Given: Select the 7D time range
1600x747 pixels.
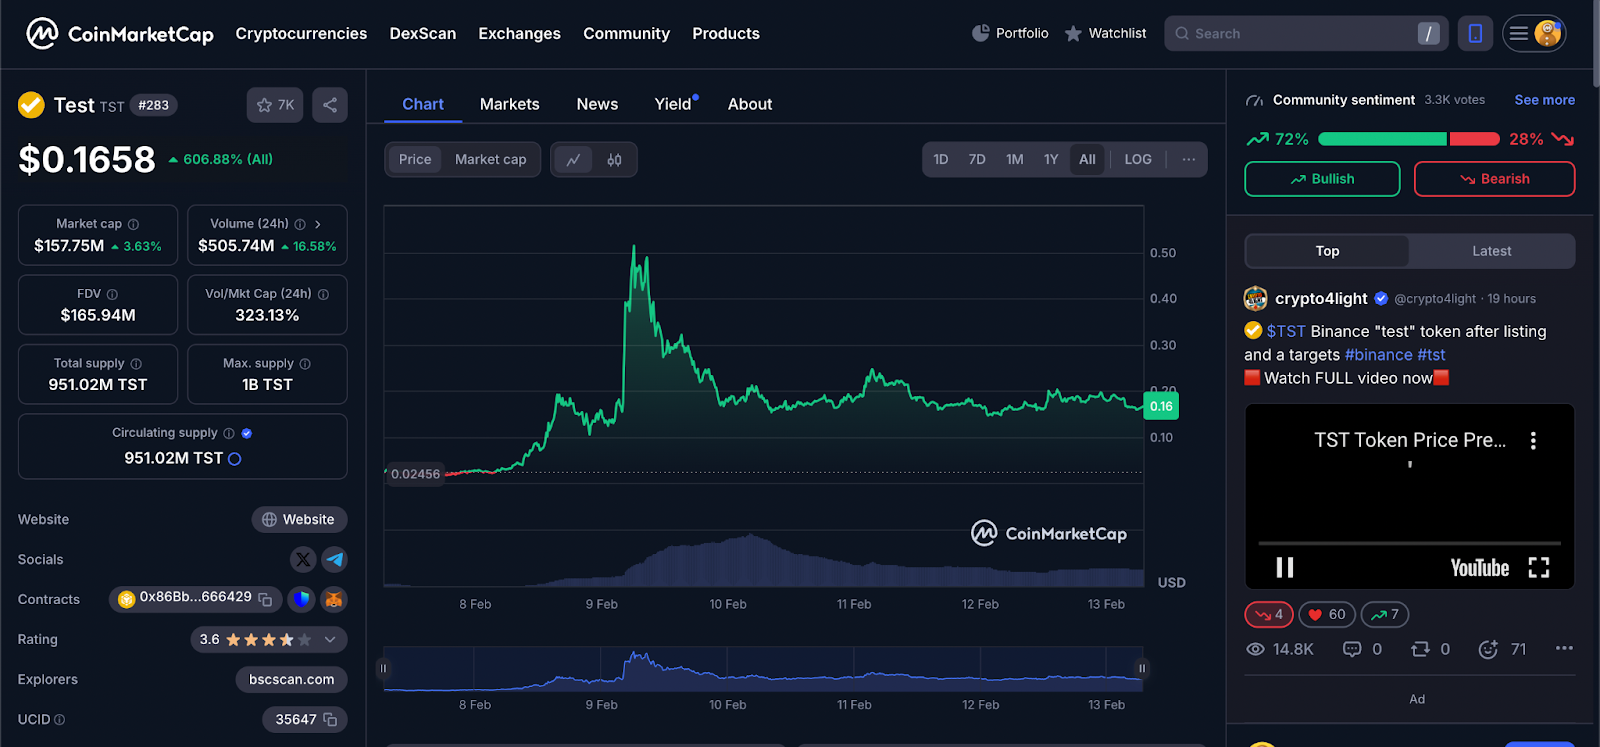Looking at the screenshot, I should pyautogui.click(x=977, y=159).
